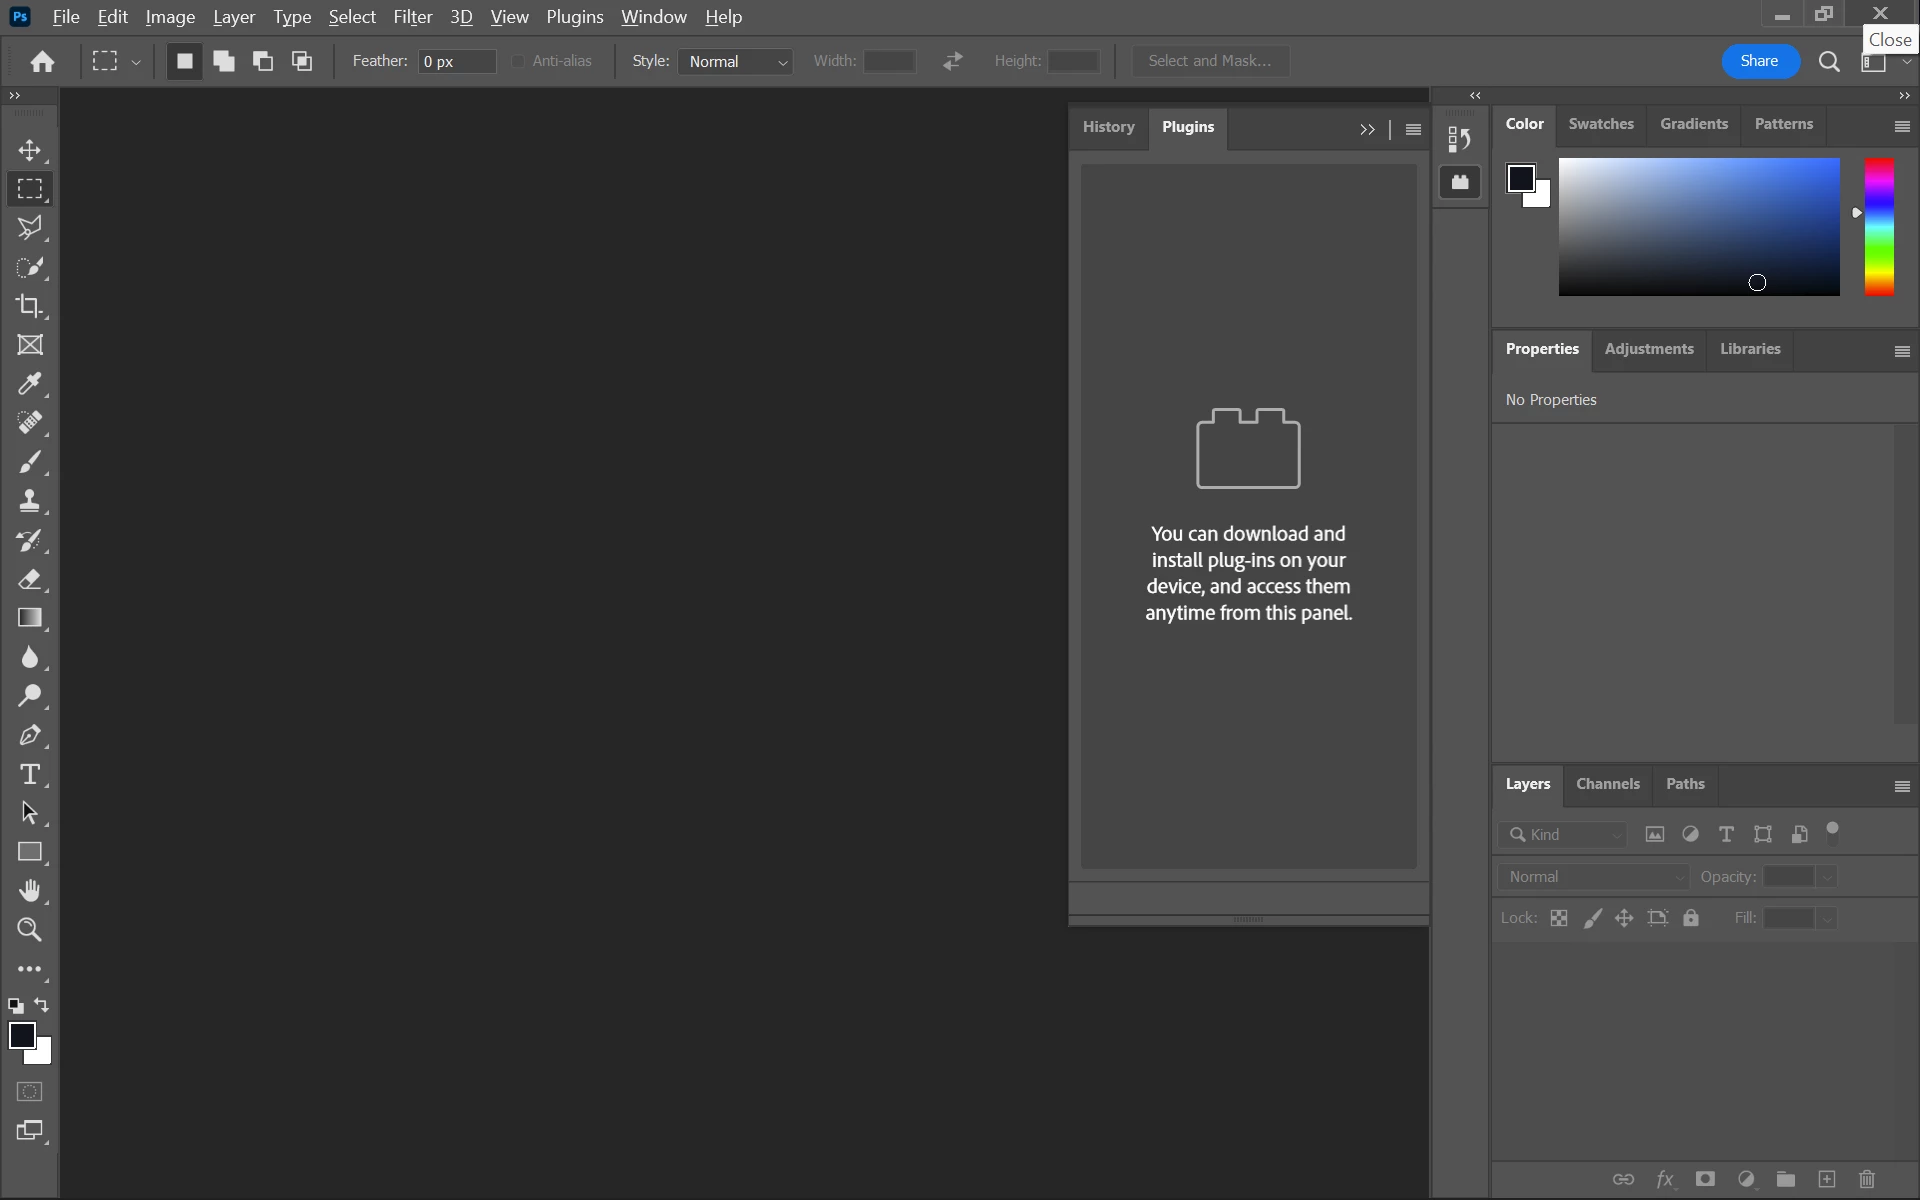Open the Kind filter dropdown in Layers
The height and width of the screenshot is (1200, 1920).
(1563, 834)
